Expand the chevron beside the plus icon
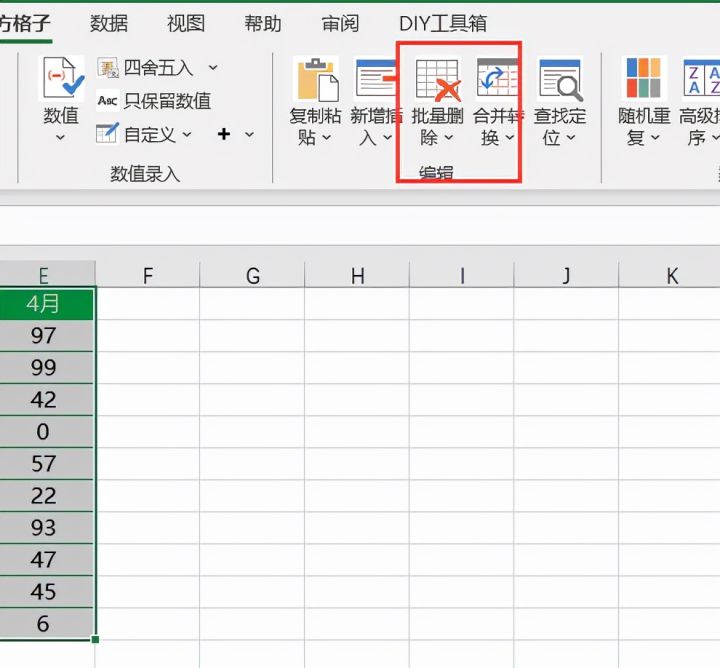Image resolution: width=720 pixels, height=668 pixels. pyautogui.click(x=249, y=135)
